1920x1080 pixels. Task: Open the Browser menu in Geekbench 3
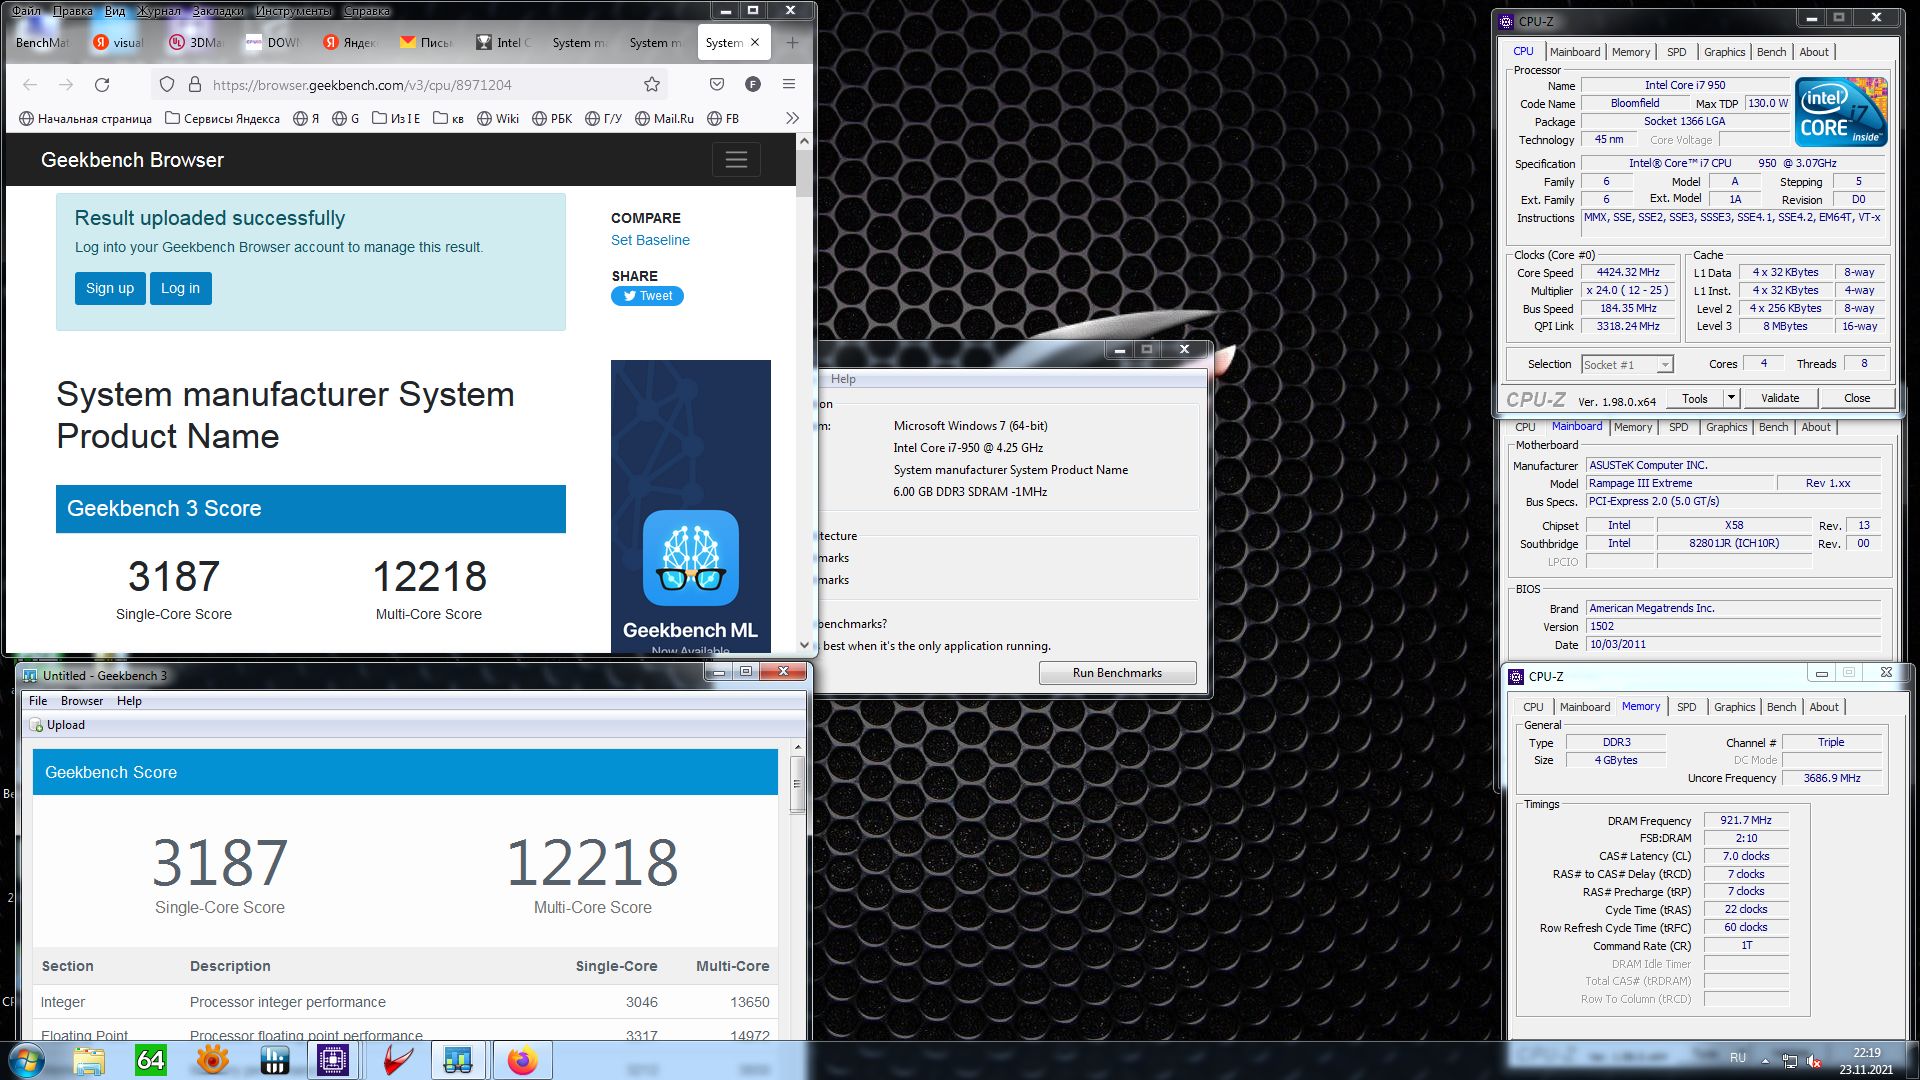(x=82, y=701)
